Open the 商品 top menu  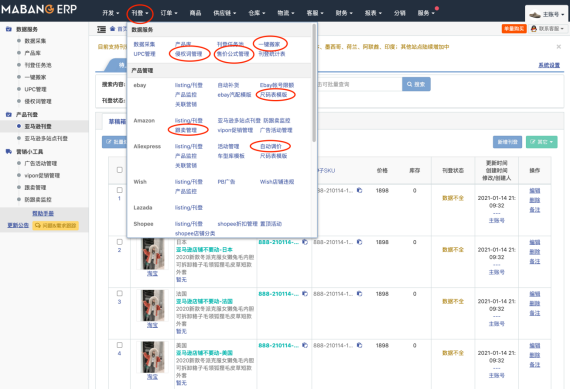195,13
